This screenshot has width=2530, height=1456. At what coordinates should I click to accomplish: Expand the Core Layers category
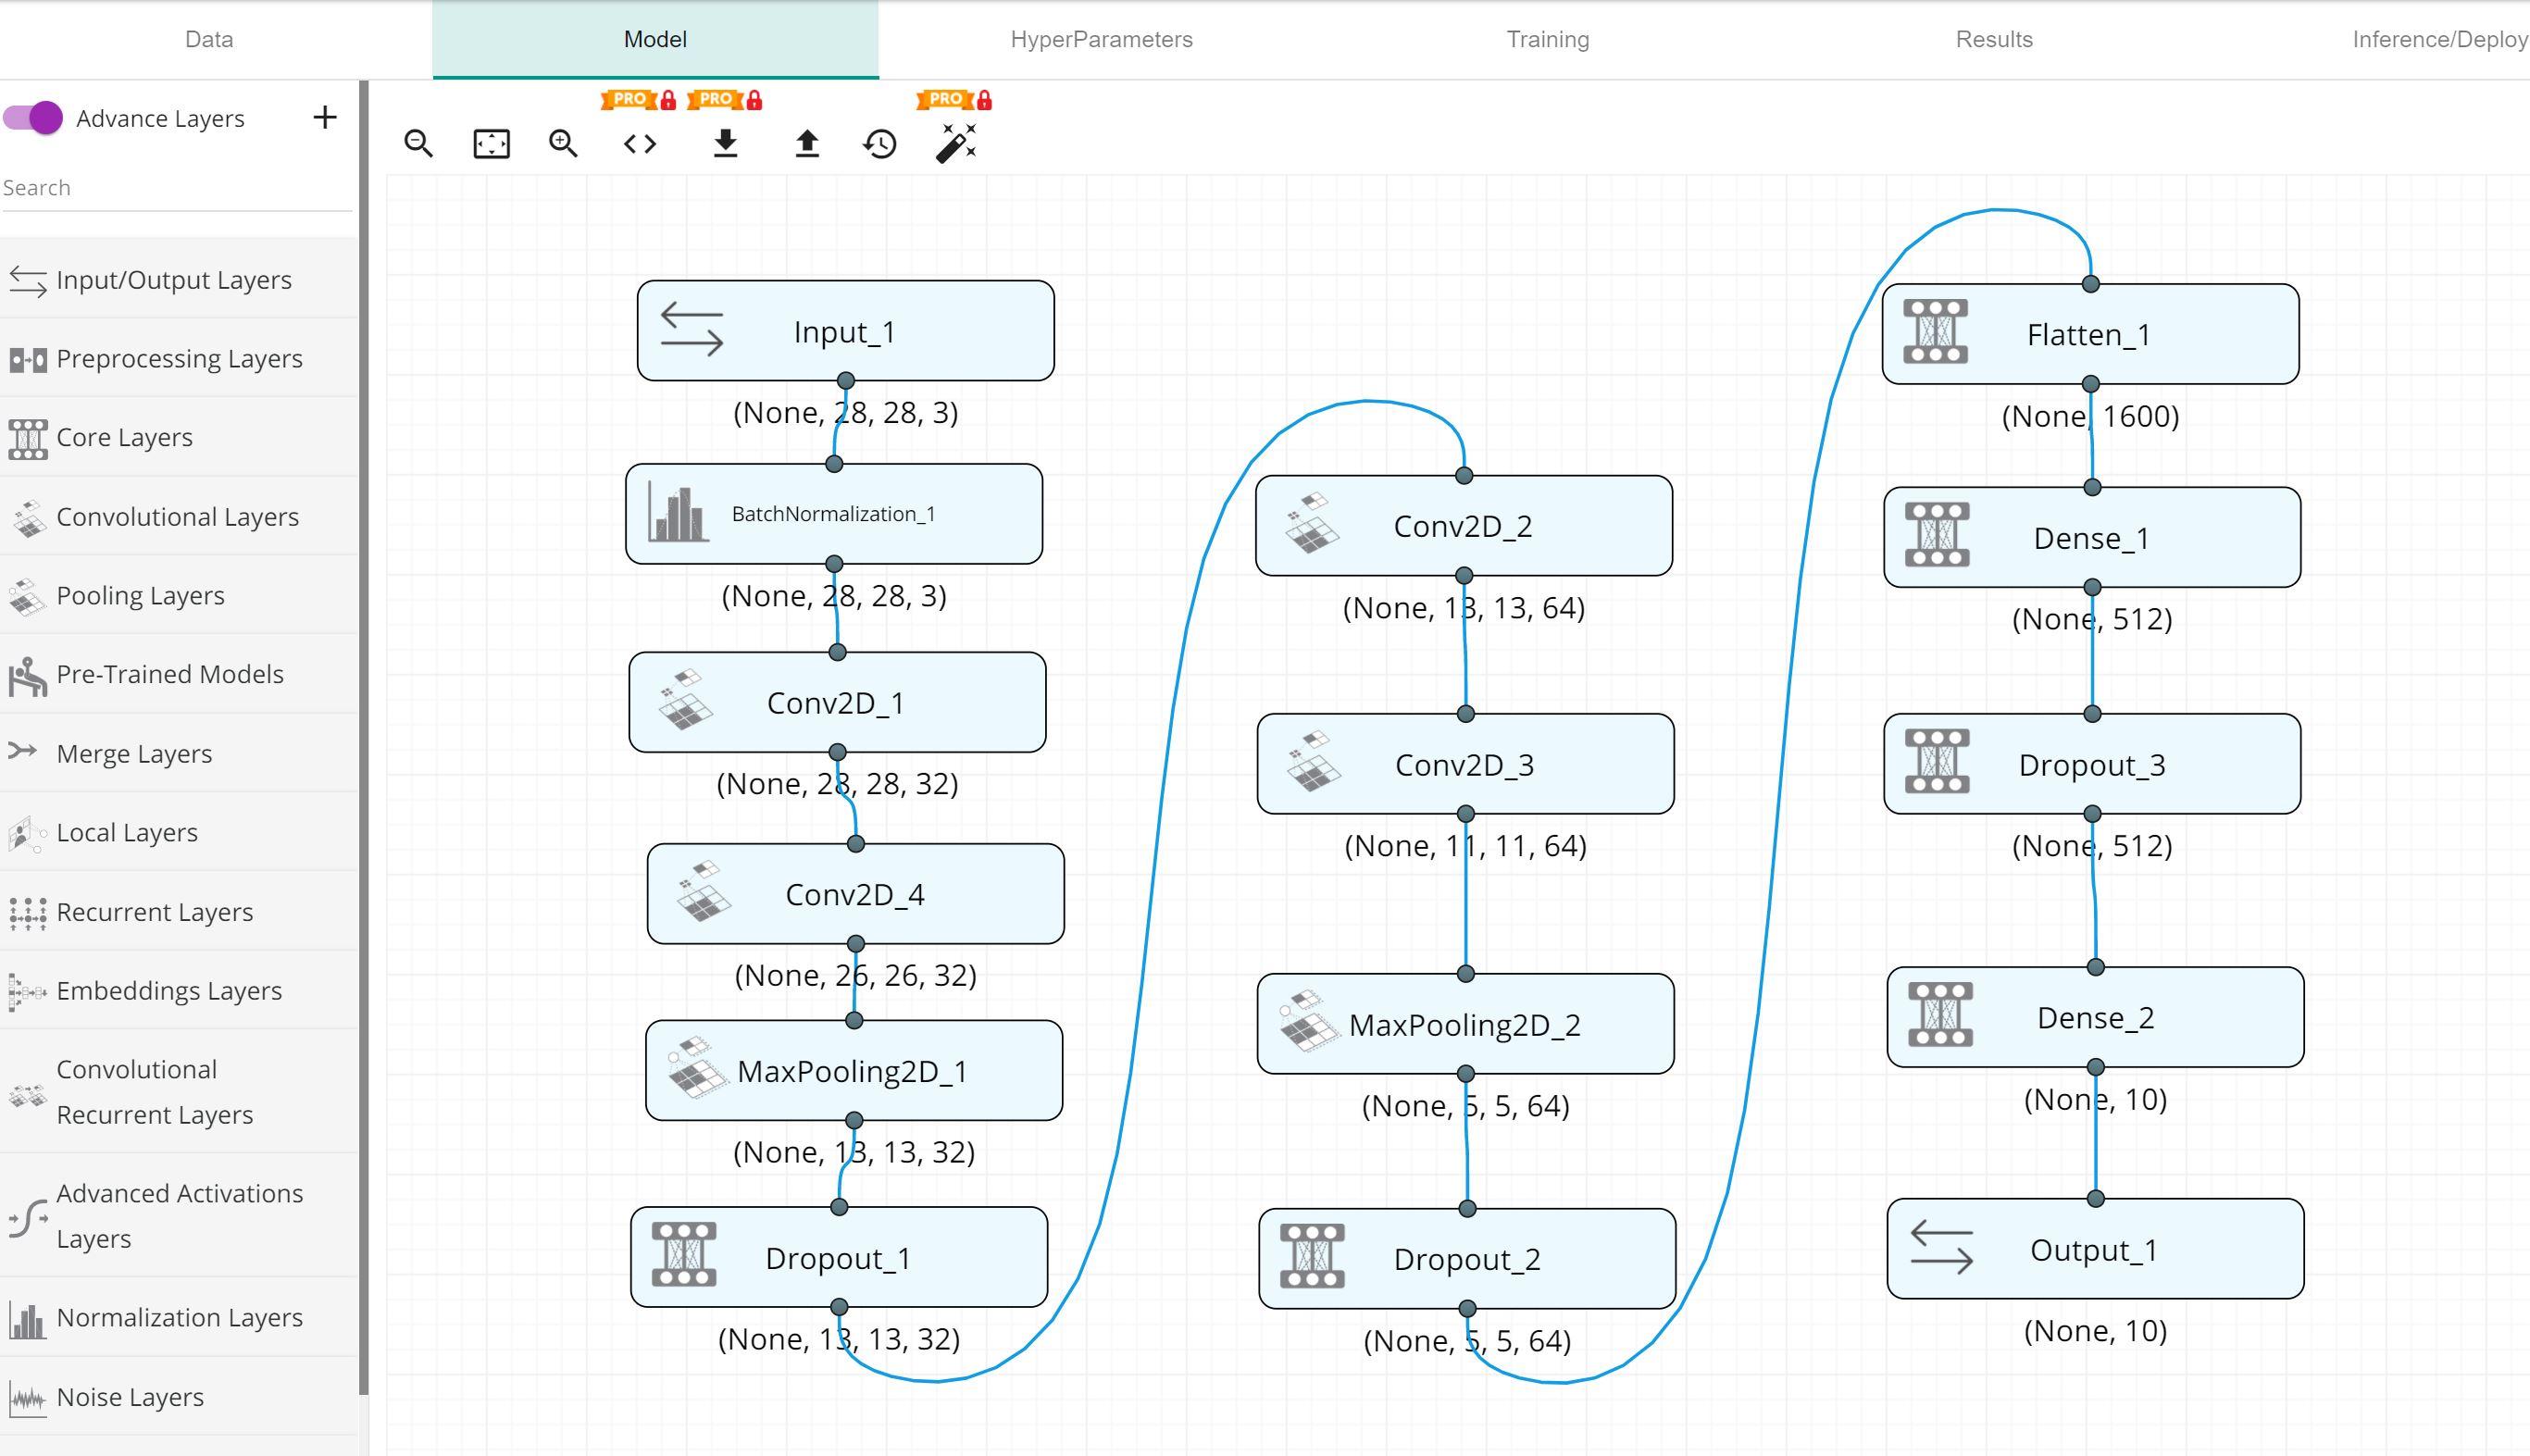(x=124, y=438)
